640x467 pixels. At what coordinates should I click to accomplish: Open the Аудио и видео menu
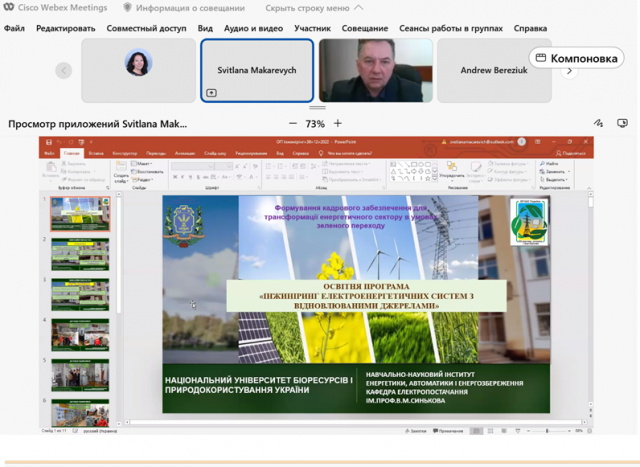pos(253,28)
